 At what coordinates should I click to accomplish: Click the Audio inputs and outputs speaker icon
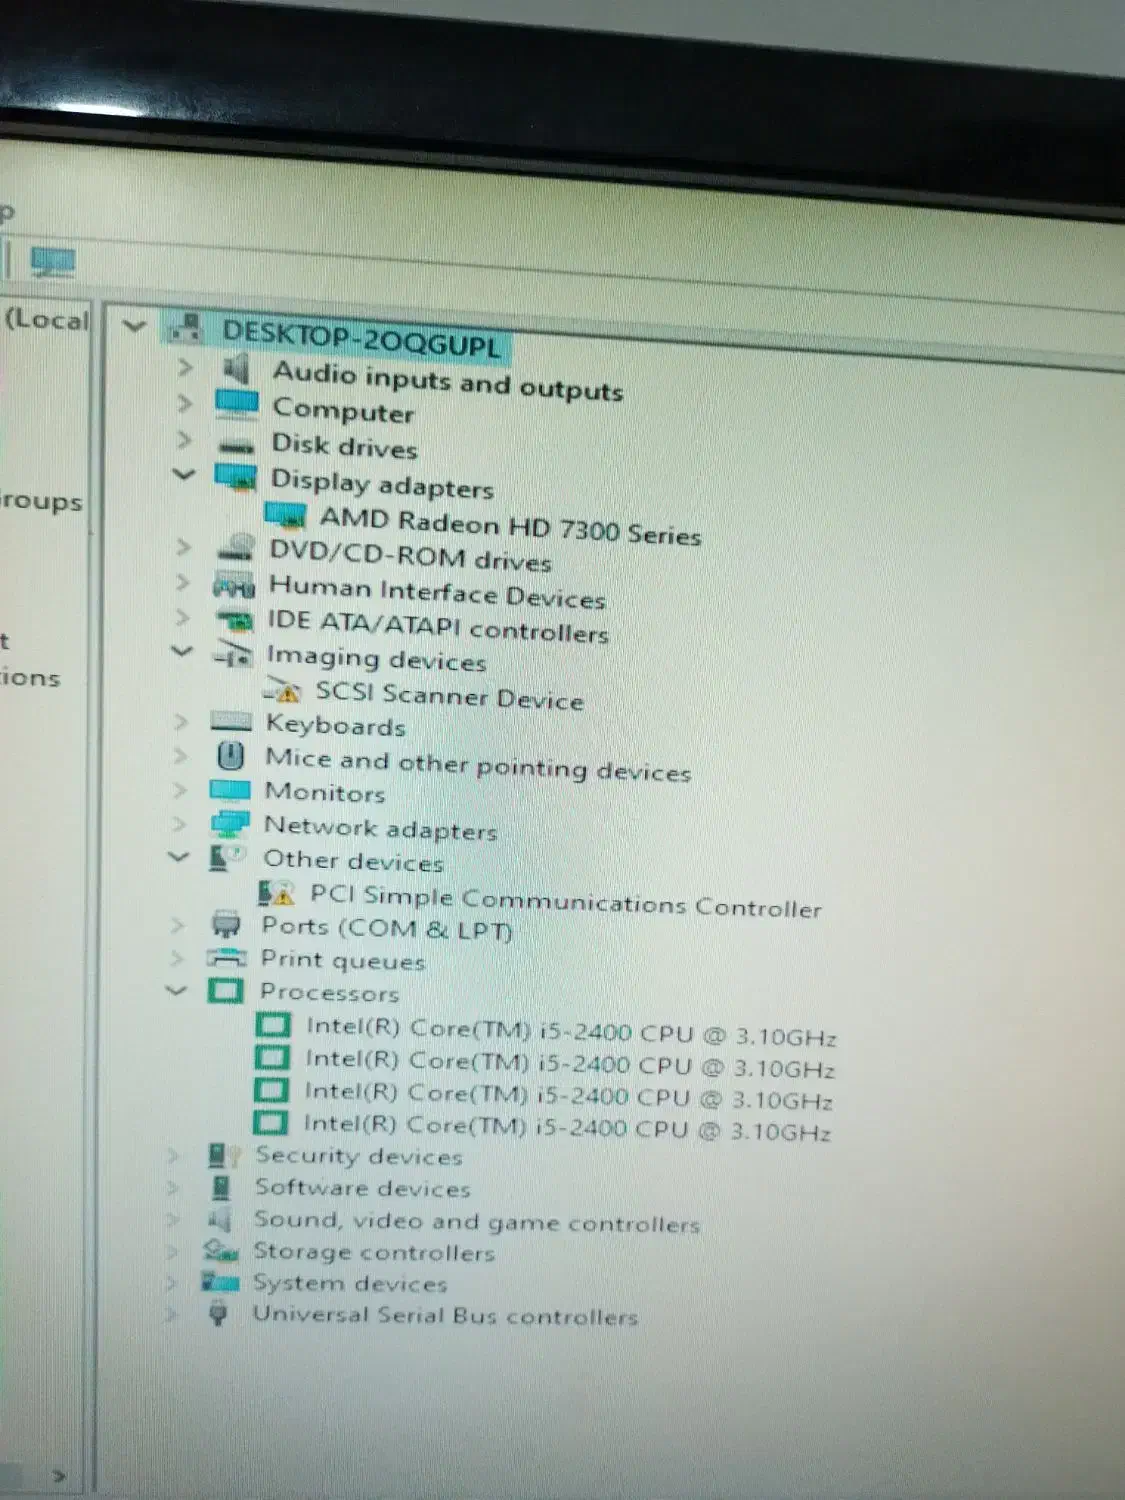point(236,369)
